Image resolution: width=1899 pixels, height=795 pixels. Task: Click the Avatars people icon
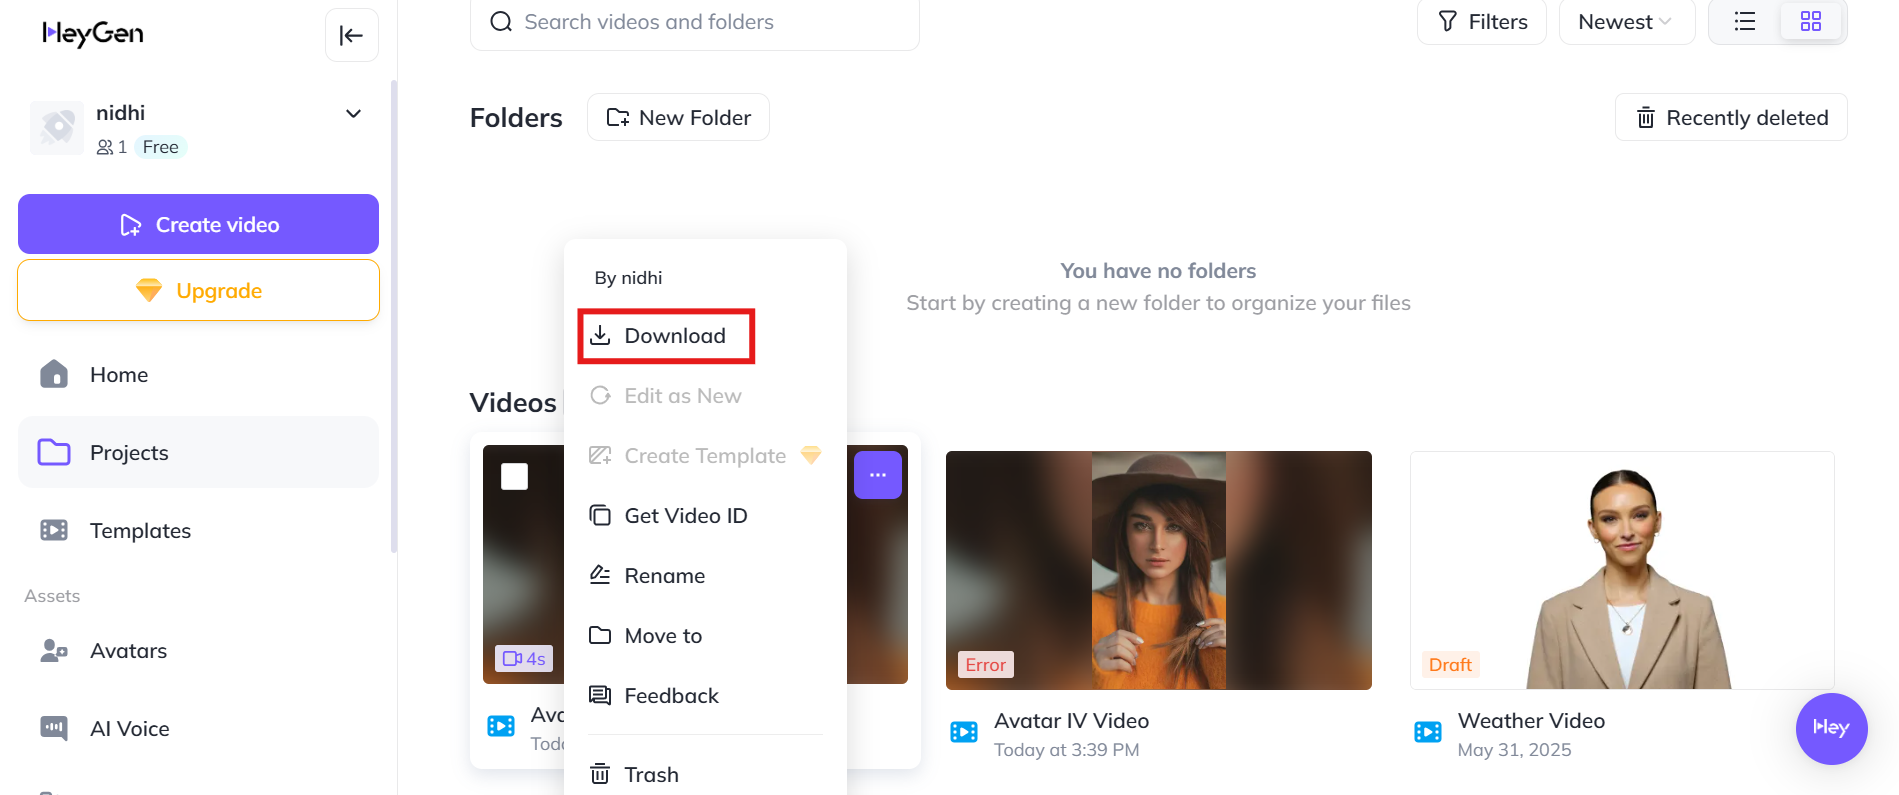click(x=54, y=650)
